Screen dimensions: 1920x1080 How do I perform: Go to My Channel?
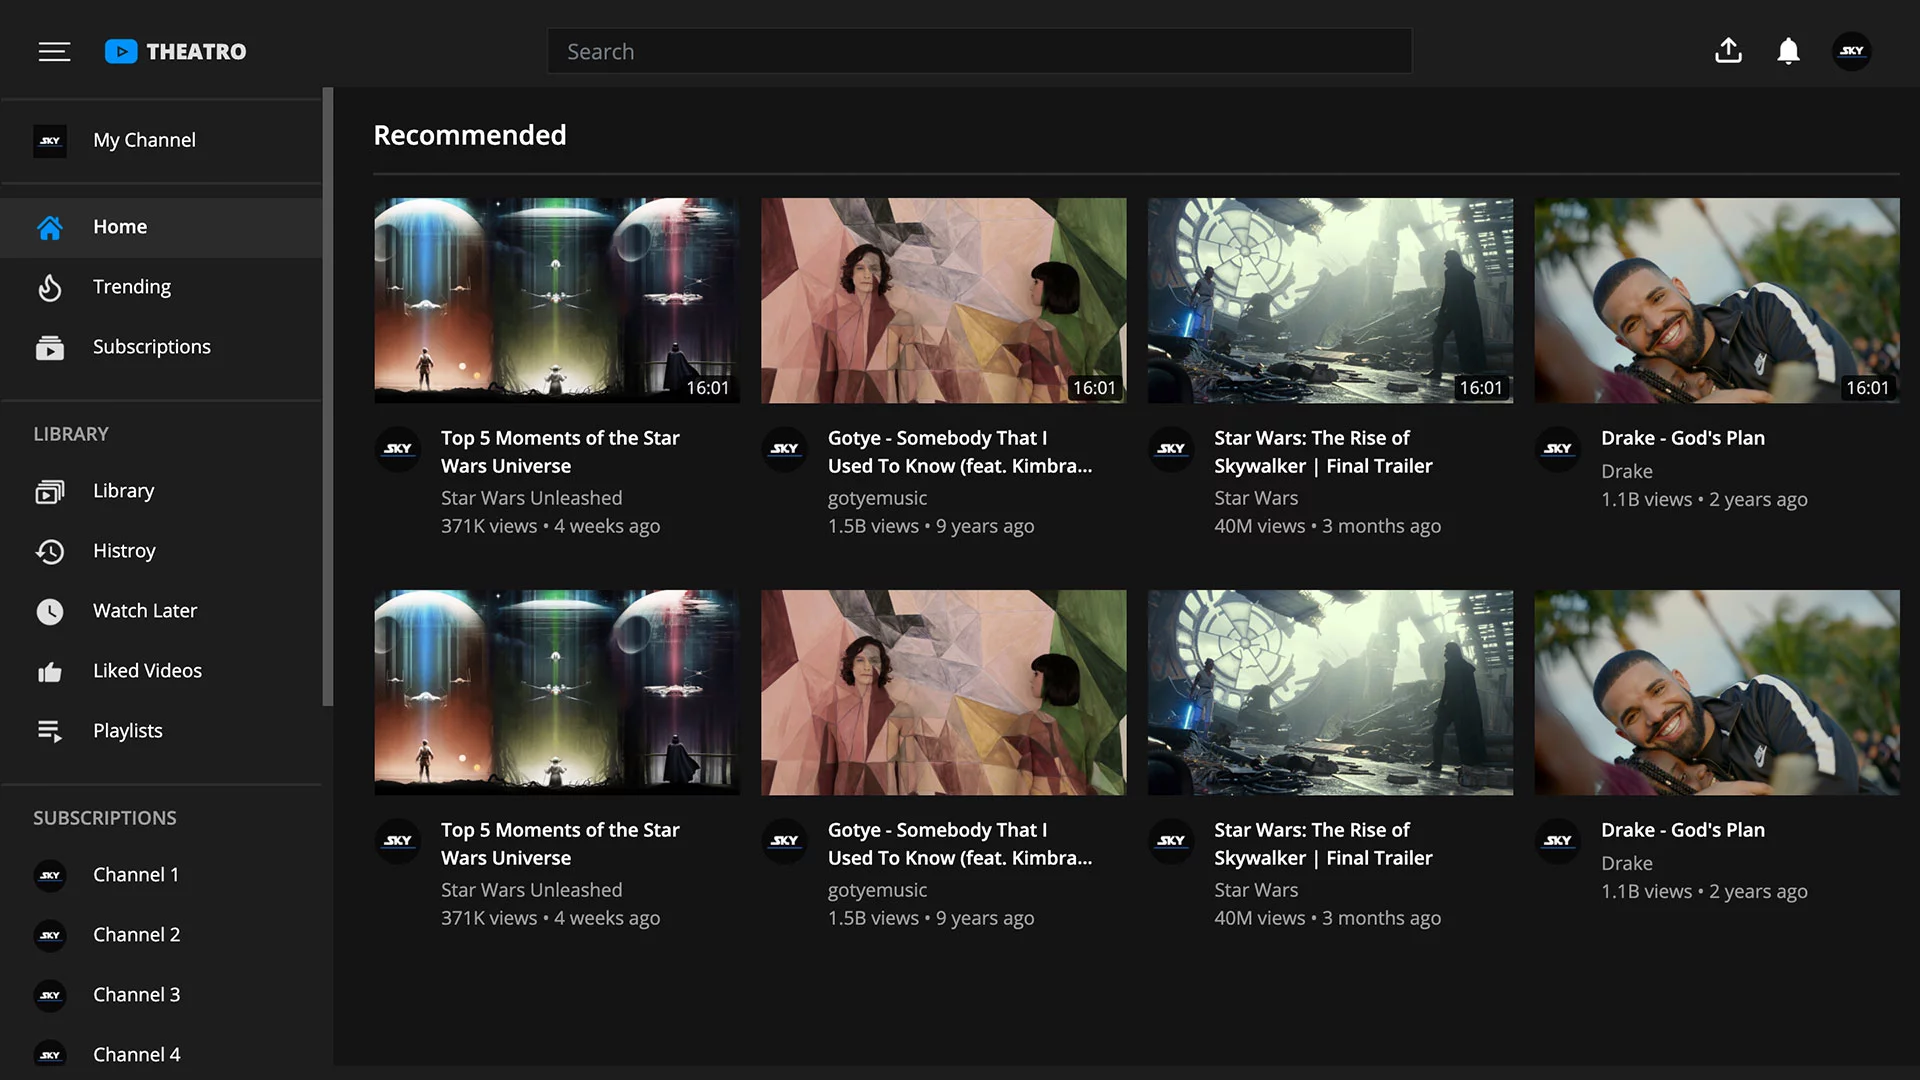point(161,141)
